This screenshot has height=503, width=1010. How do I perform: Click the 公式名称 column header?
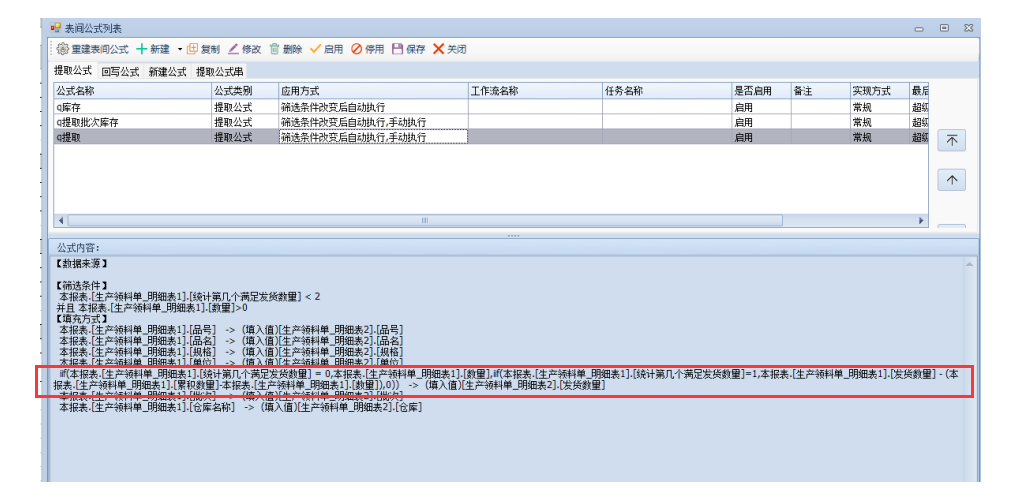130,91
